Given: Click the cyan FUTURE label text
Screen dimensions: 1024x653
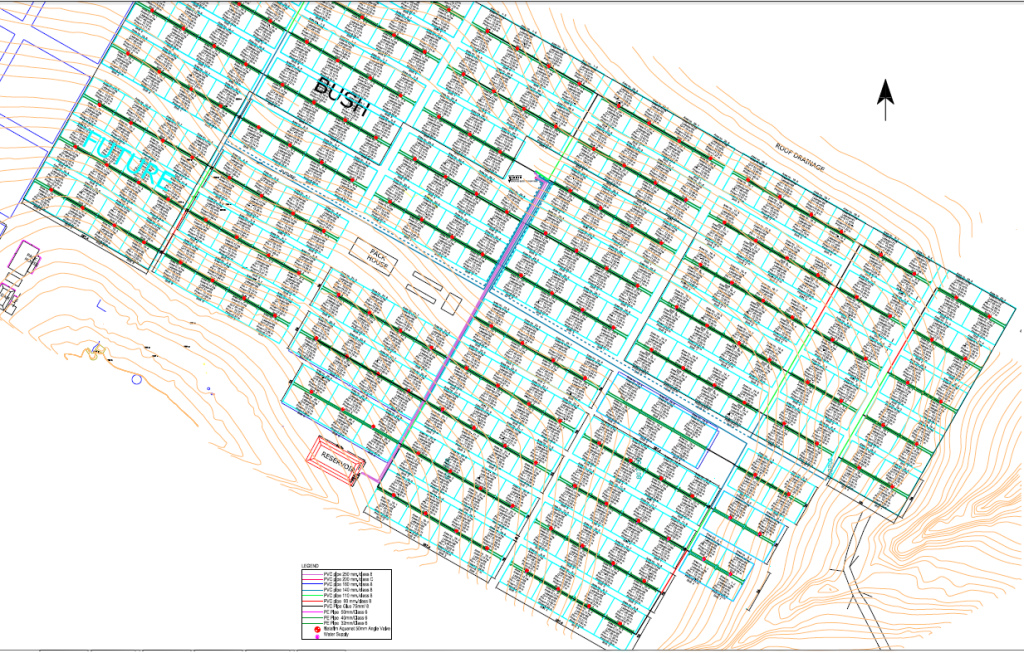Looking at the screenshot, I should 128,162.
